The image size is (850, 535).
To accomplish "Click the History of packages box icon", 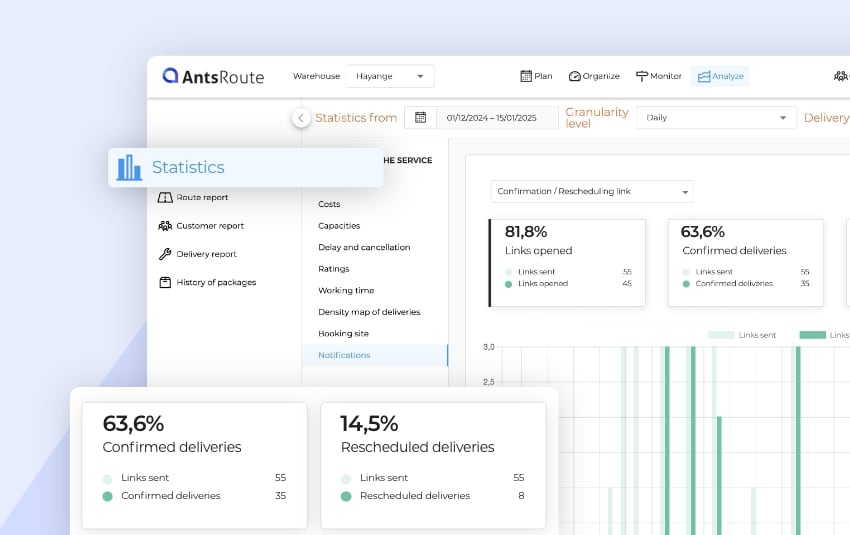I will (x=165, y=282).
